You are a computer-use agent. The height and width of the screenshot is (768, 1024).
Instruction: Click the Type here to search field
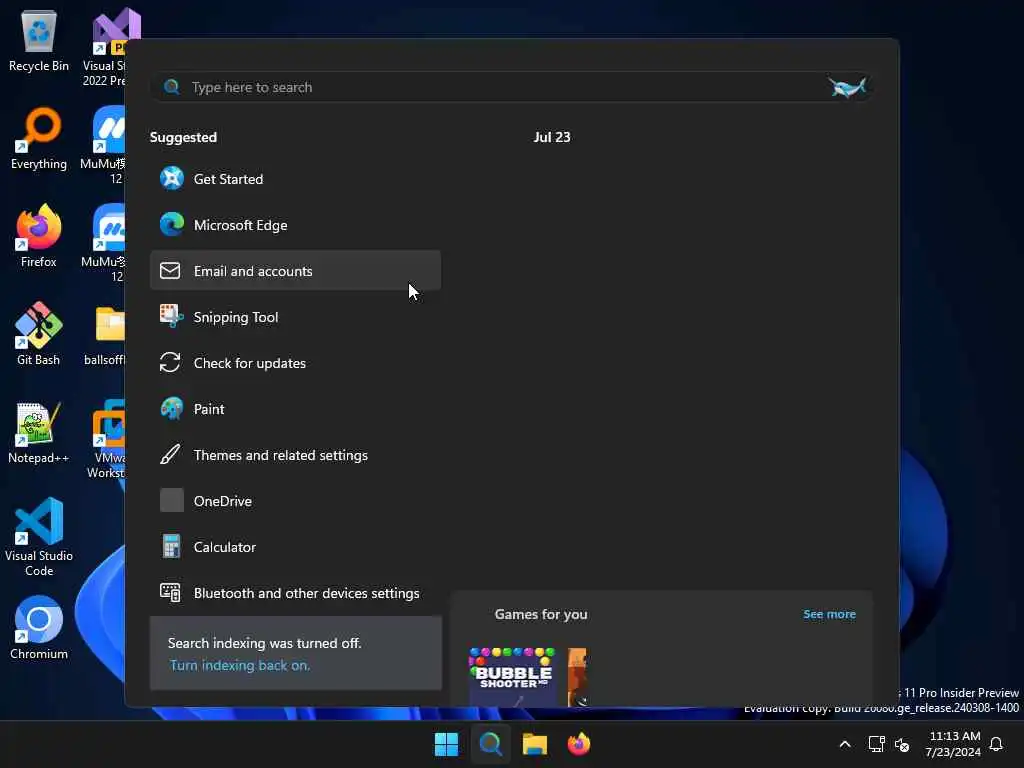[511, 87]
